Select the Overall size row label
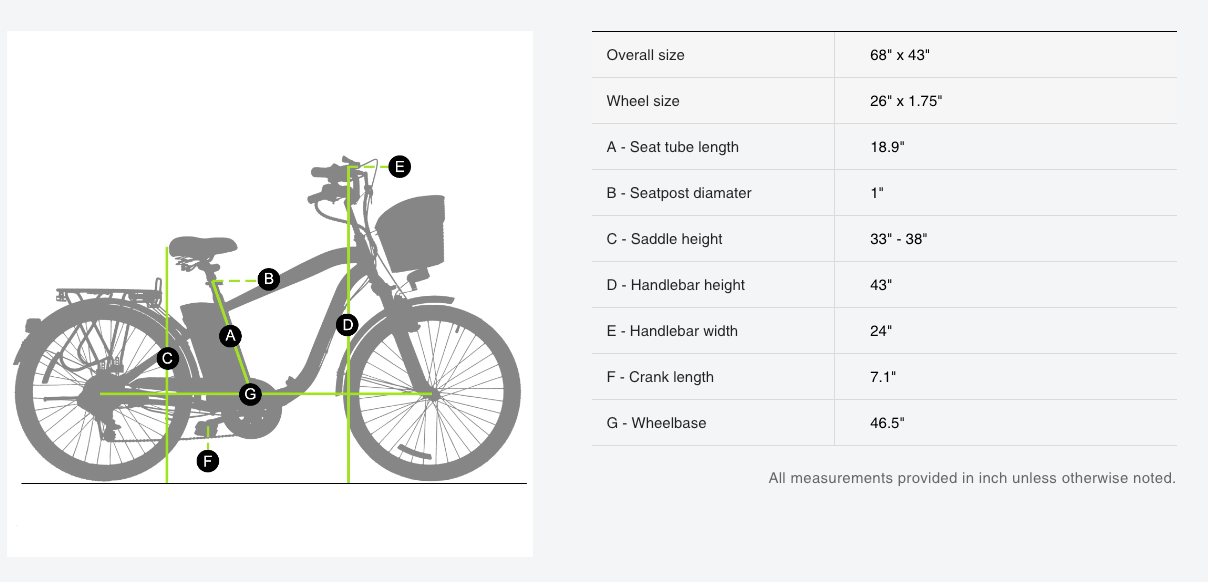Viewport: 1208px width, 582px height. pyautogui.click(x=646, y=55)
